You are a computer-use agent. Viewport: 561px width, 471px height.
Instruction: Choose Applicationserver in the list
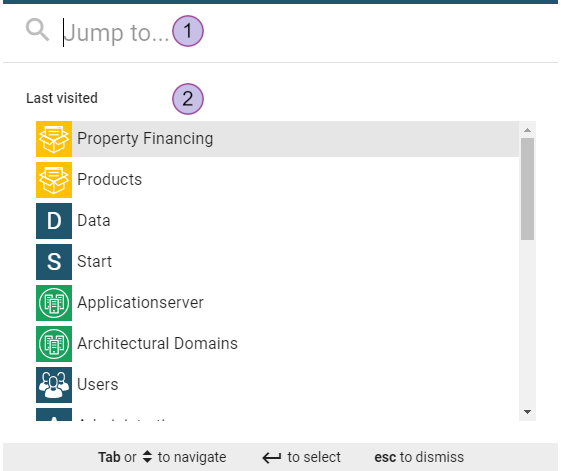tap(277, 303)
